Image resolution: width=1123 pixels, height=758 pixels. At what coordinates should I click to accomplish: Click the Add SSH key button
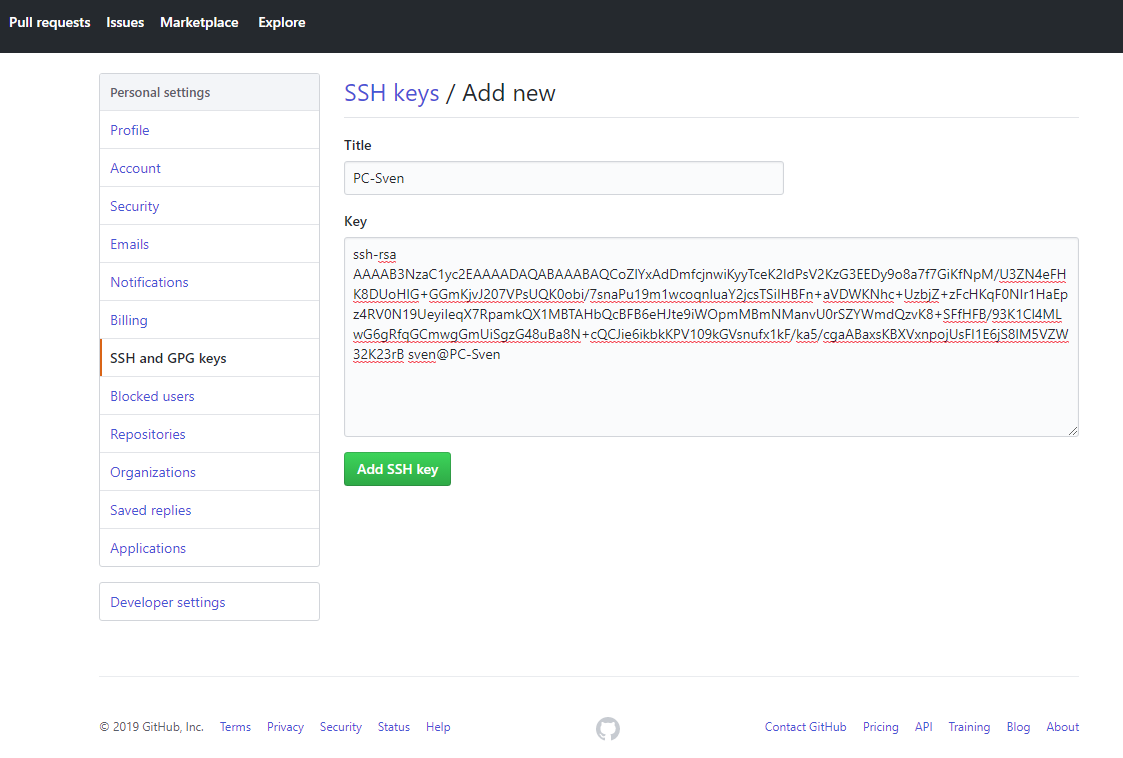point(397,469)
